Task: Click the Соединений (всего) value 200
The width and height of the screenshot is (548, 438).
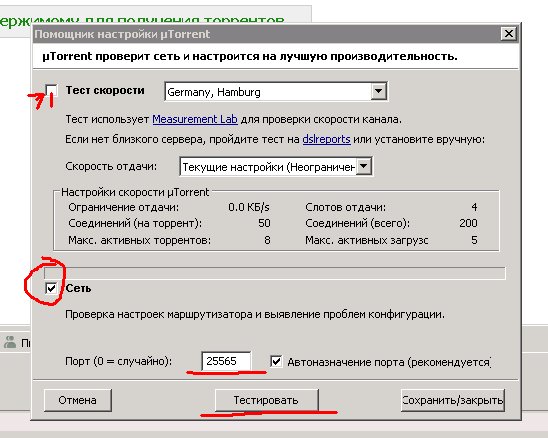Action: (468, 223)
